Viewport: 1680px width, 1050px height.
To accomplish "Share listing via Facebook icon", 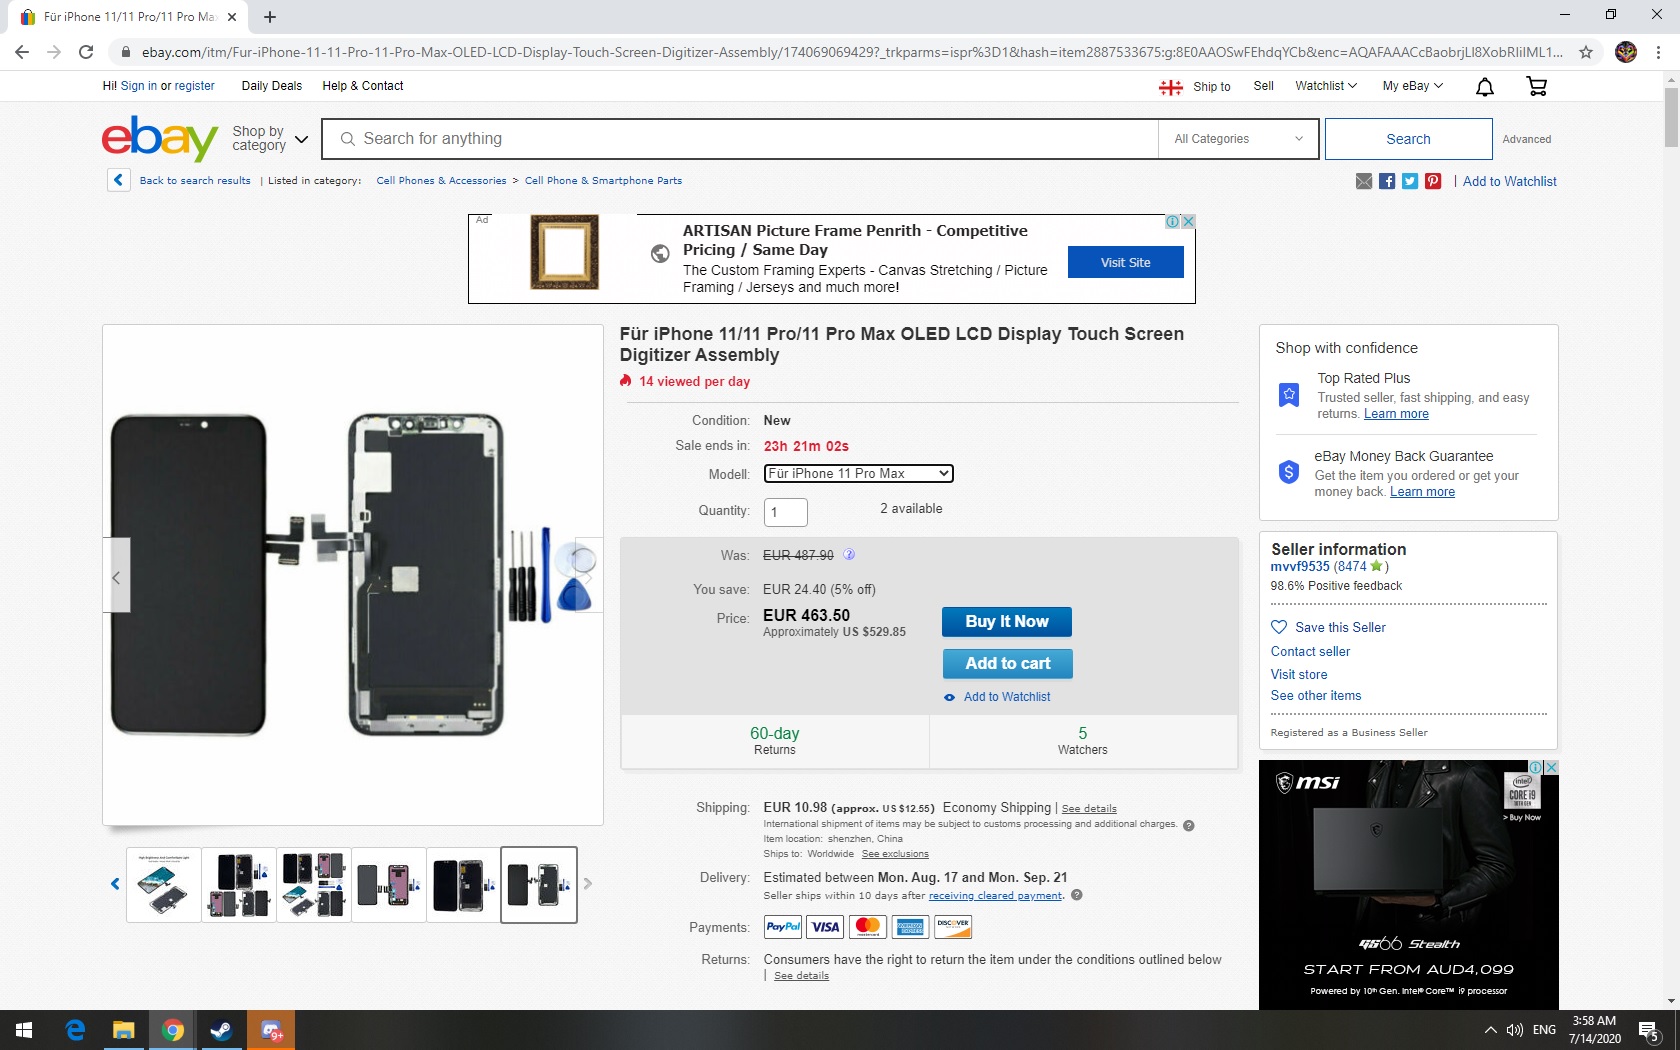I will 1387,181.
